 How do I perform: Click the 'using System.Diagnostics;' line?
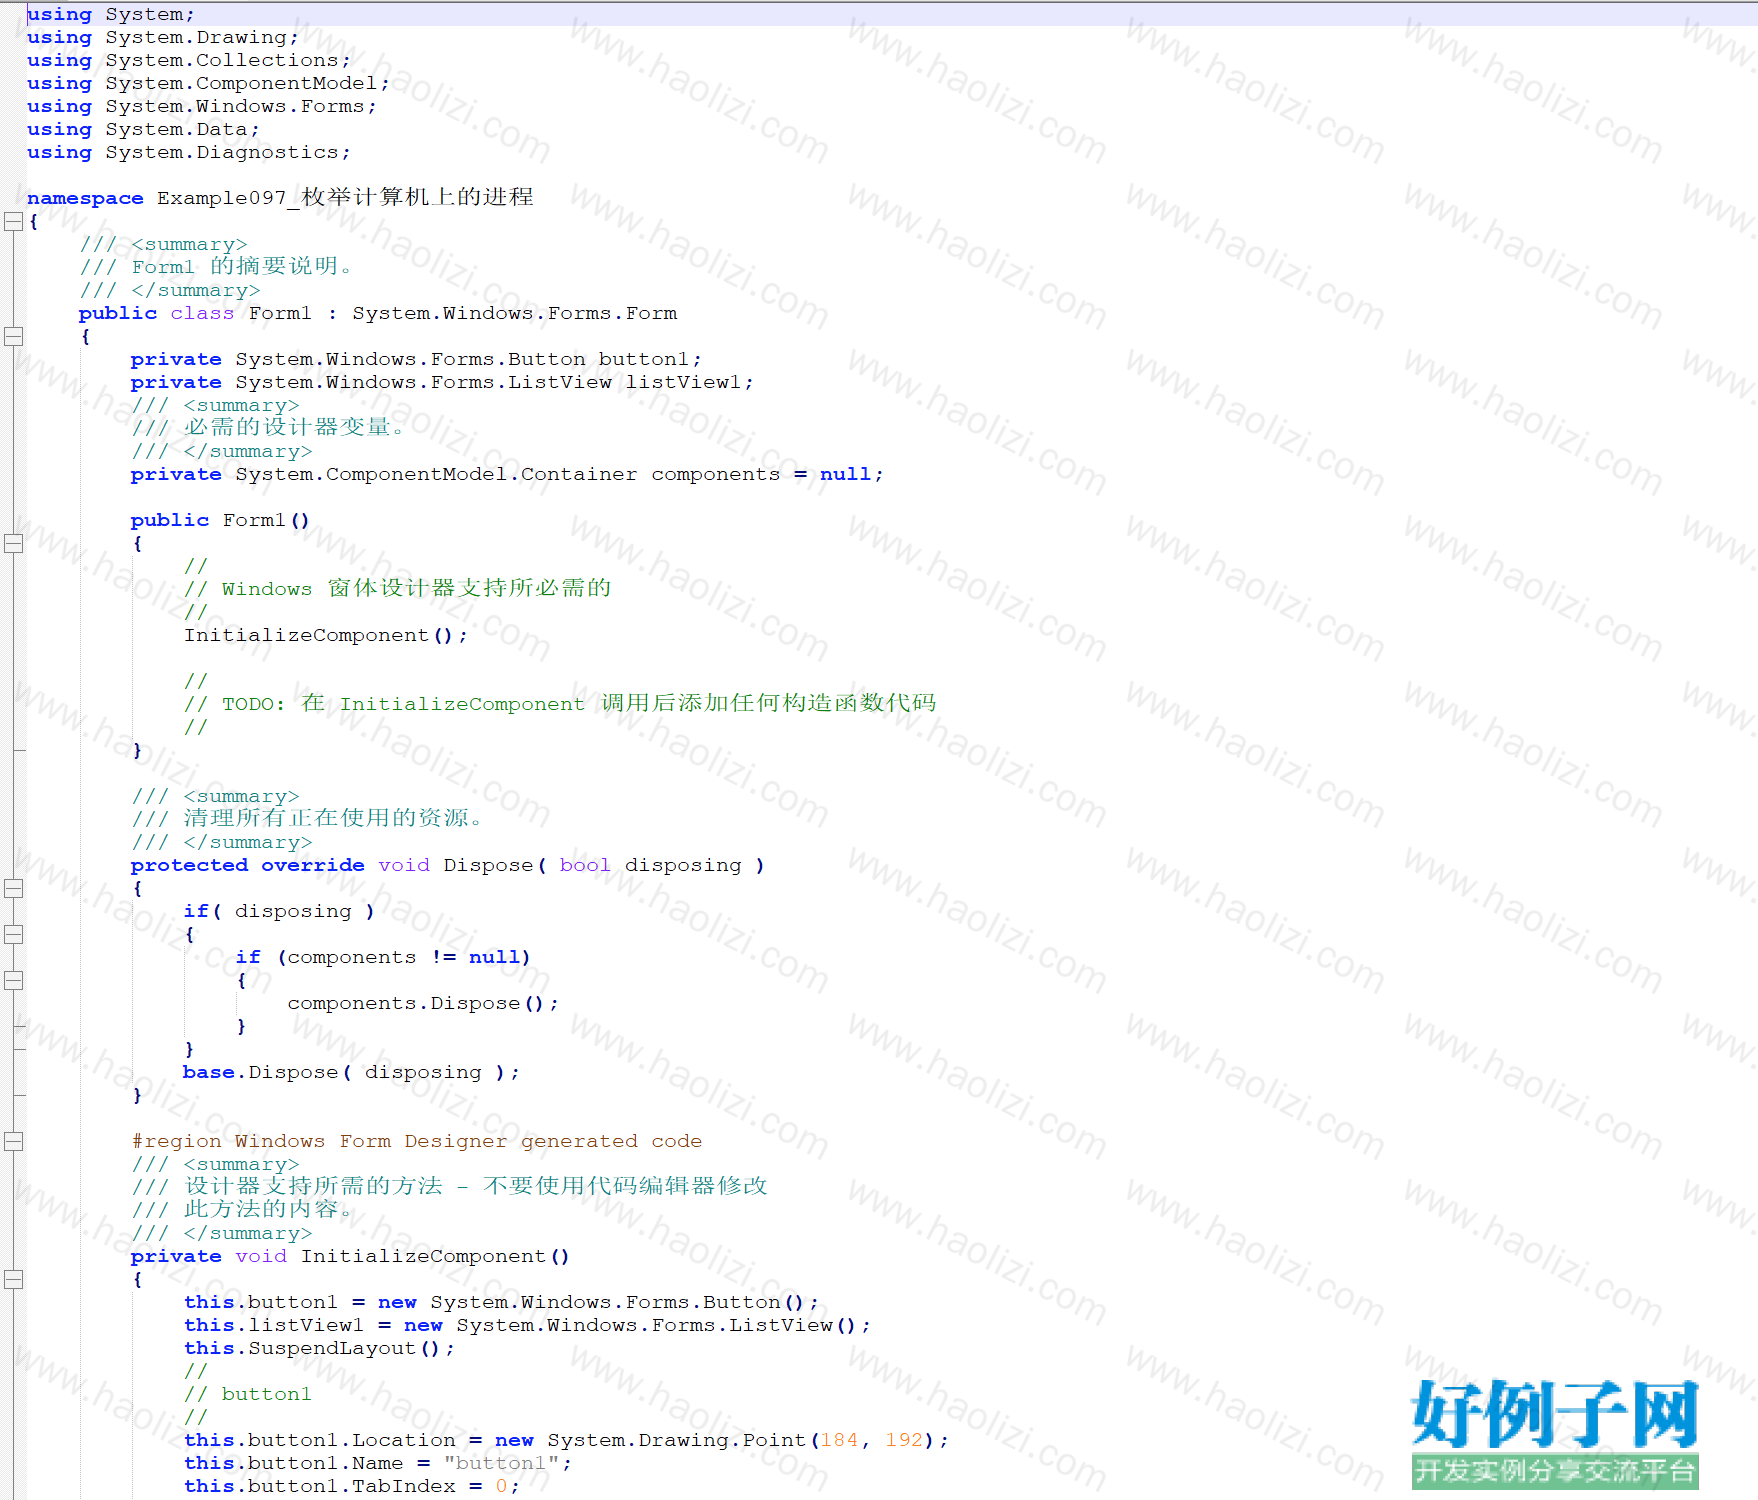pyautogui.click(x=189, y=152)
